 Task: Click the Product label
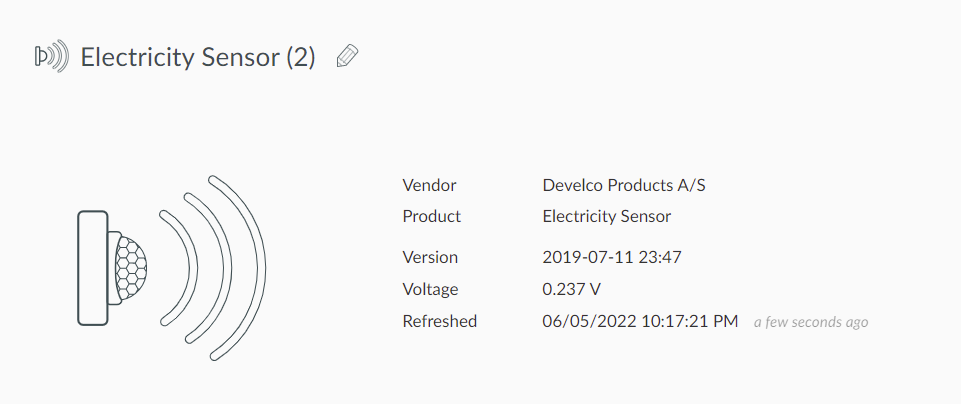431,216
